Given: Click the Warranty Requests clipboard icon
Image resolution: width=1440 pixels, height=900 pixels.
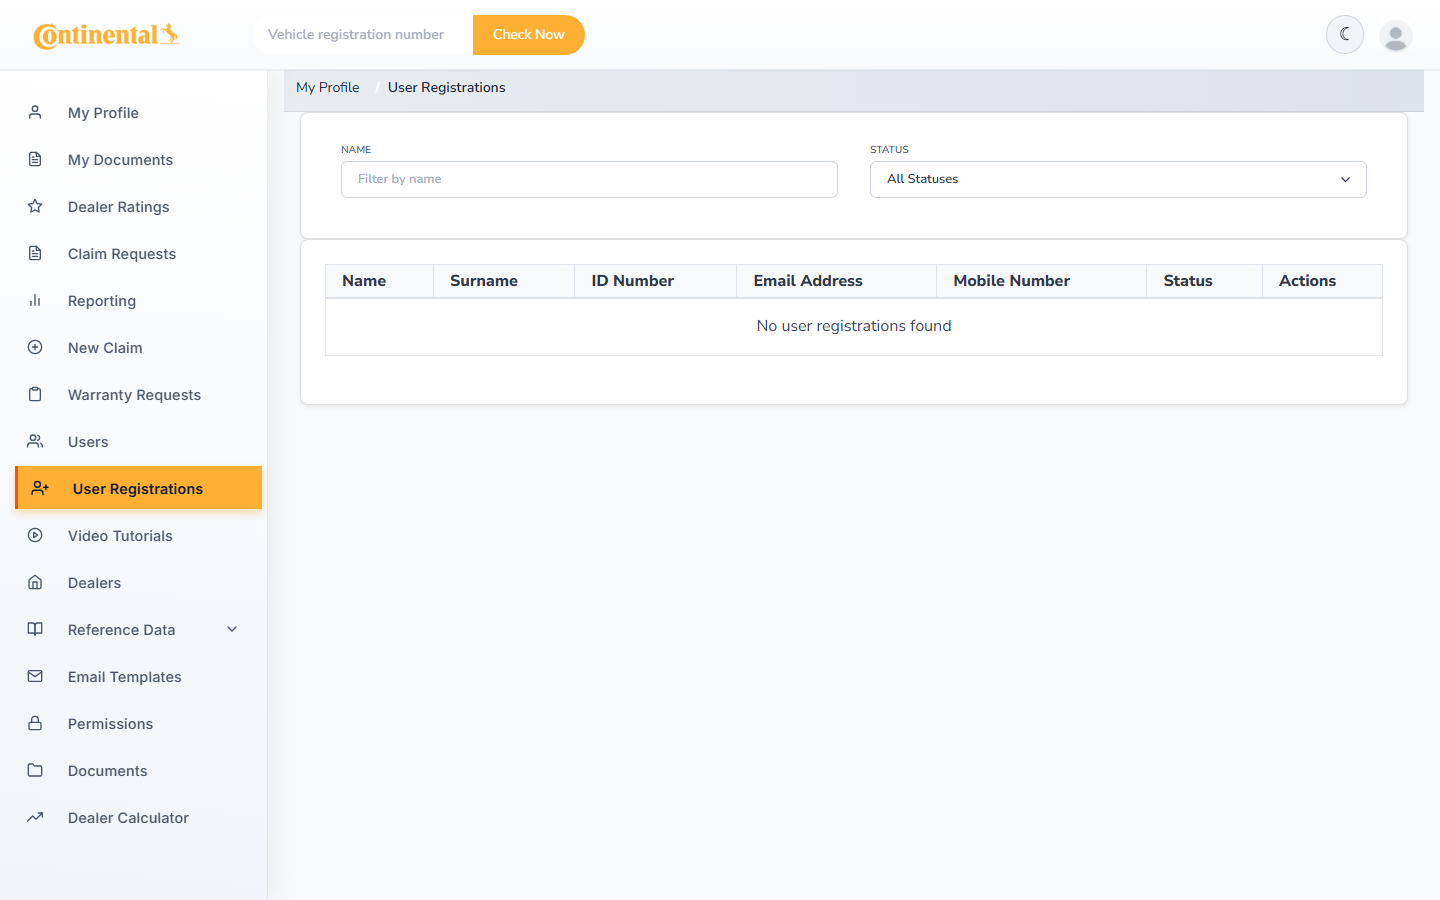Looking at the screenshot, I should point(35,394).
